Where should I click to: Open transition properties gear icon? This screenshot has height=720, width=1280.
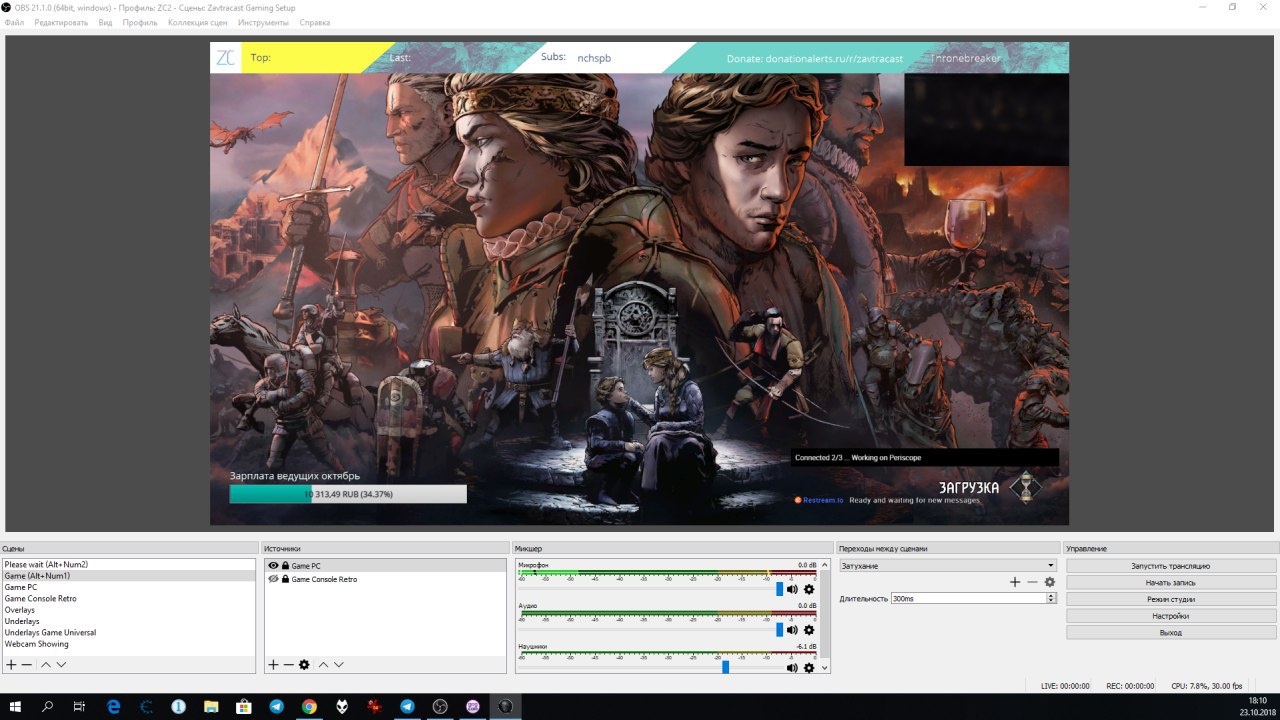point(1049,582)
